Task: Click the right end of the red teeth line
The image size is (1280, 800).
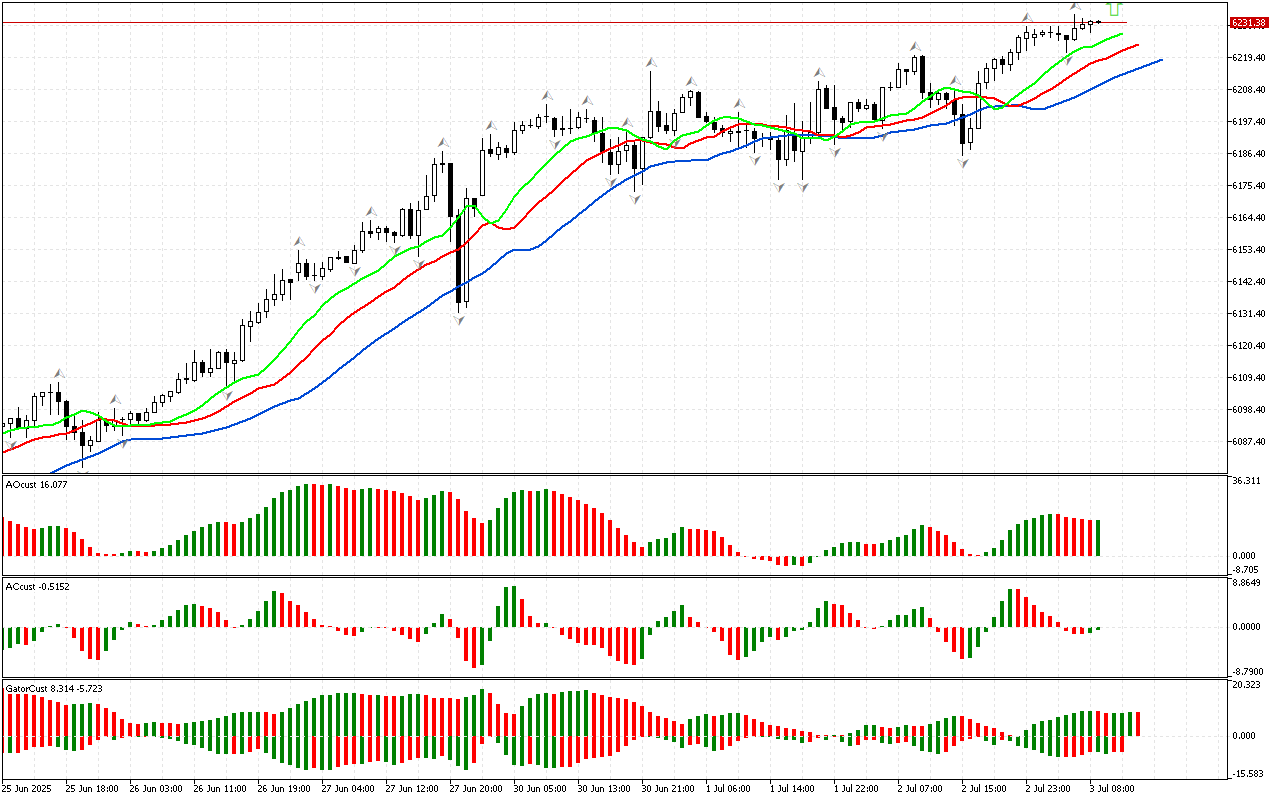Action: tap(1138, 45)
